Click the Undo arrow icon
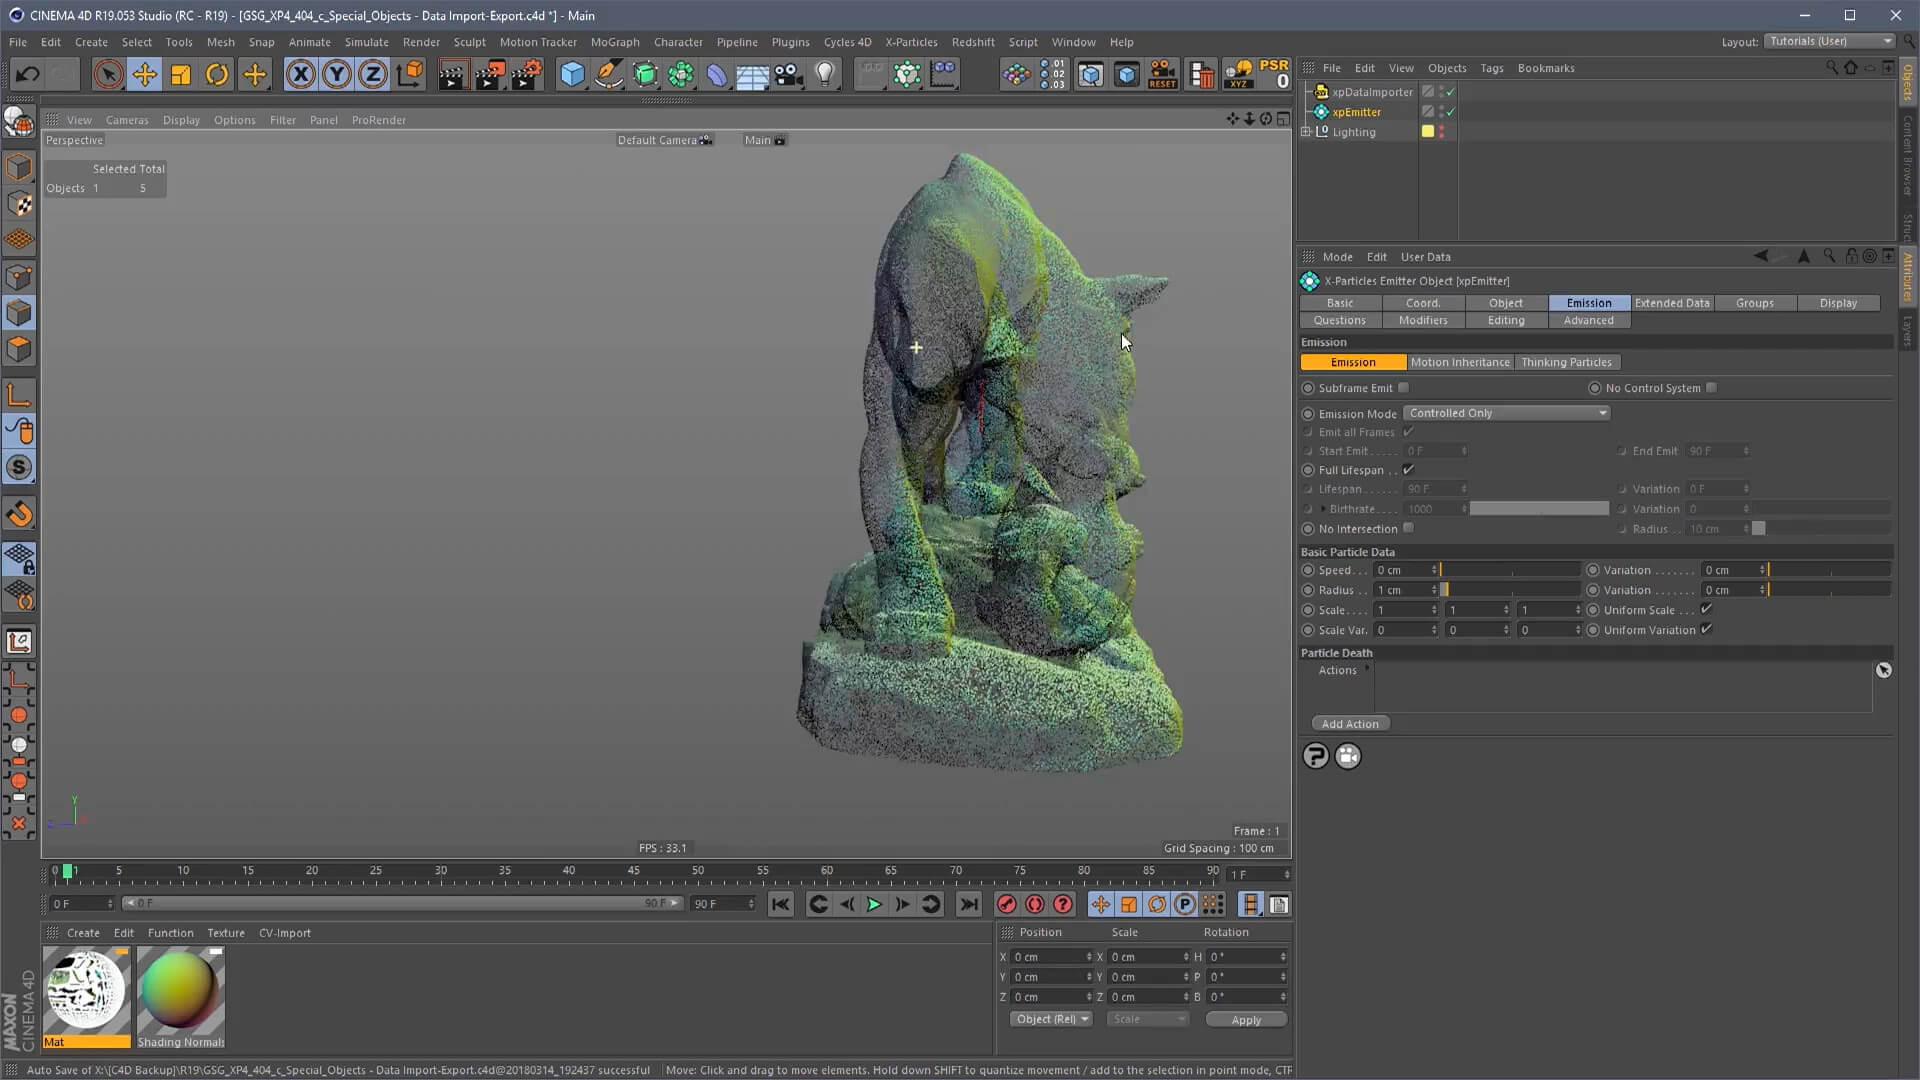 pos(27,74)
